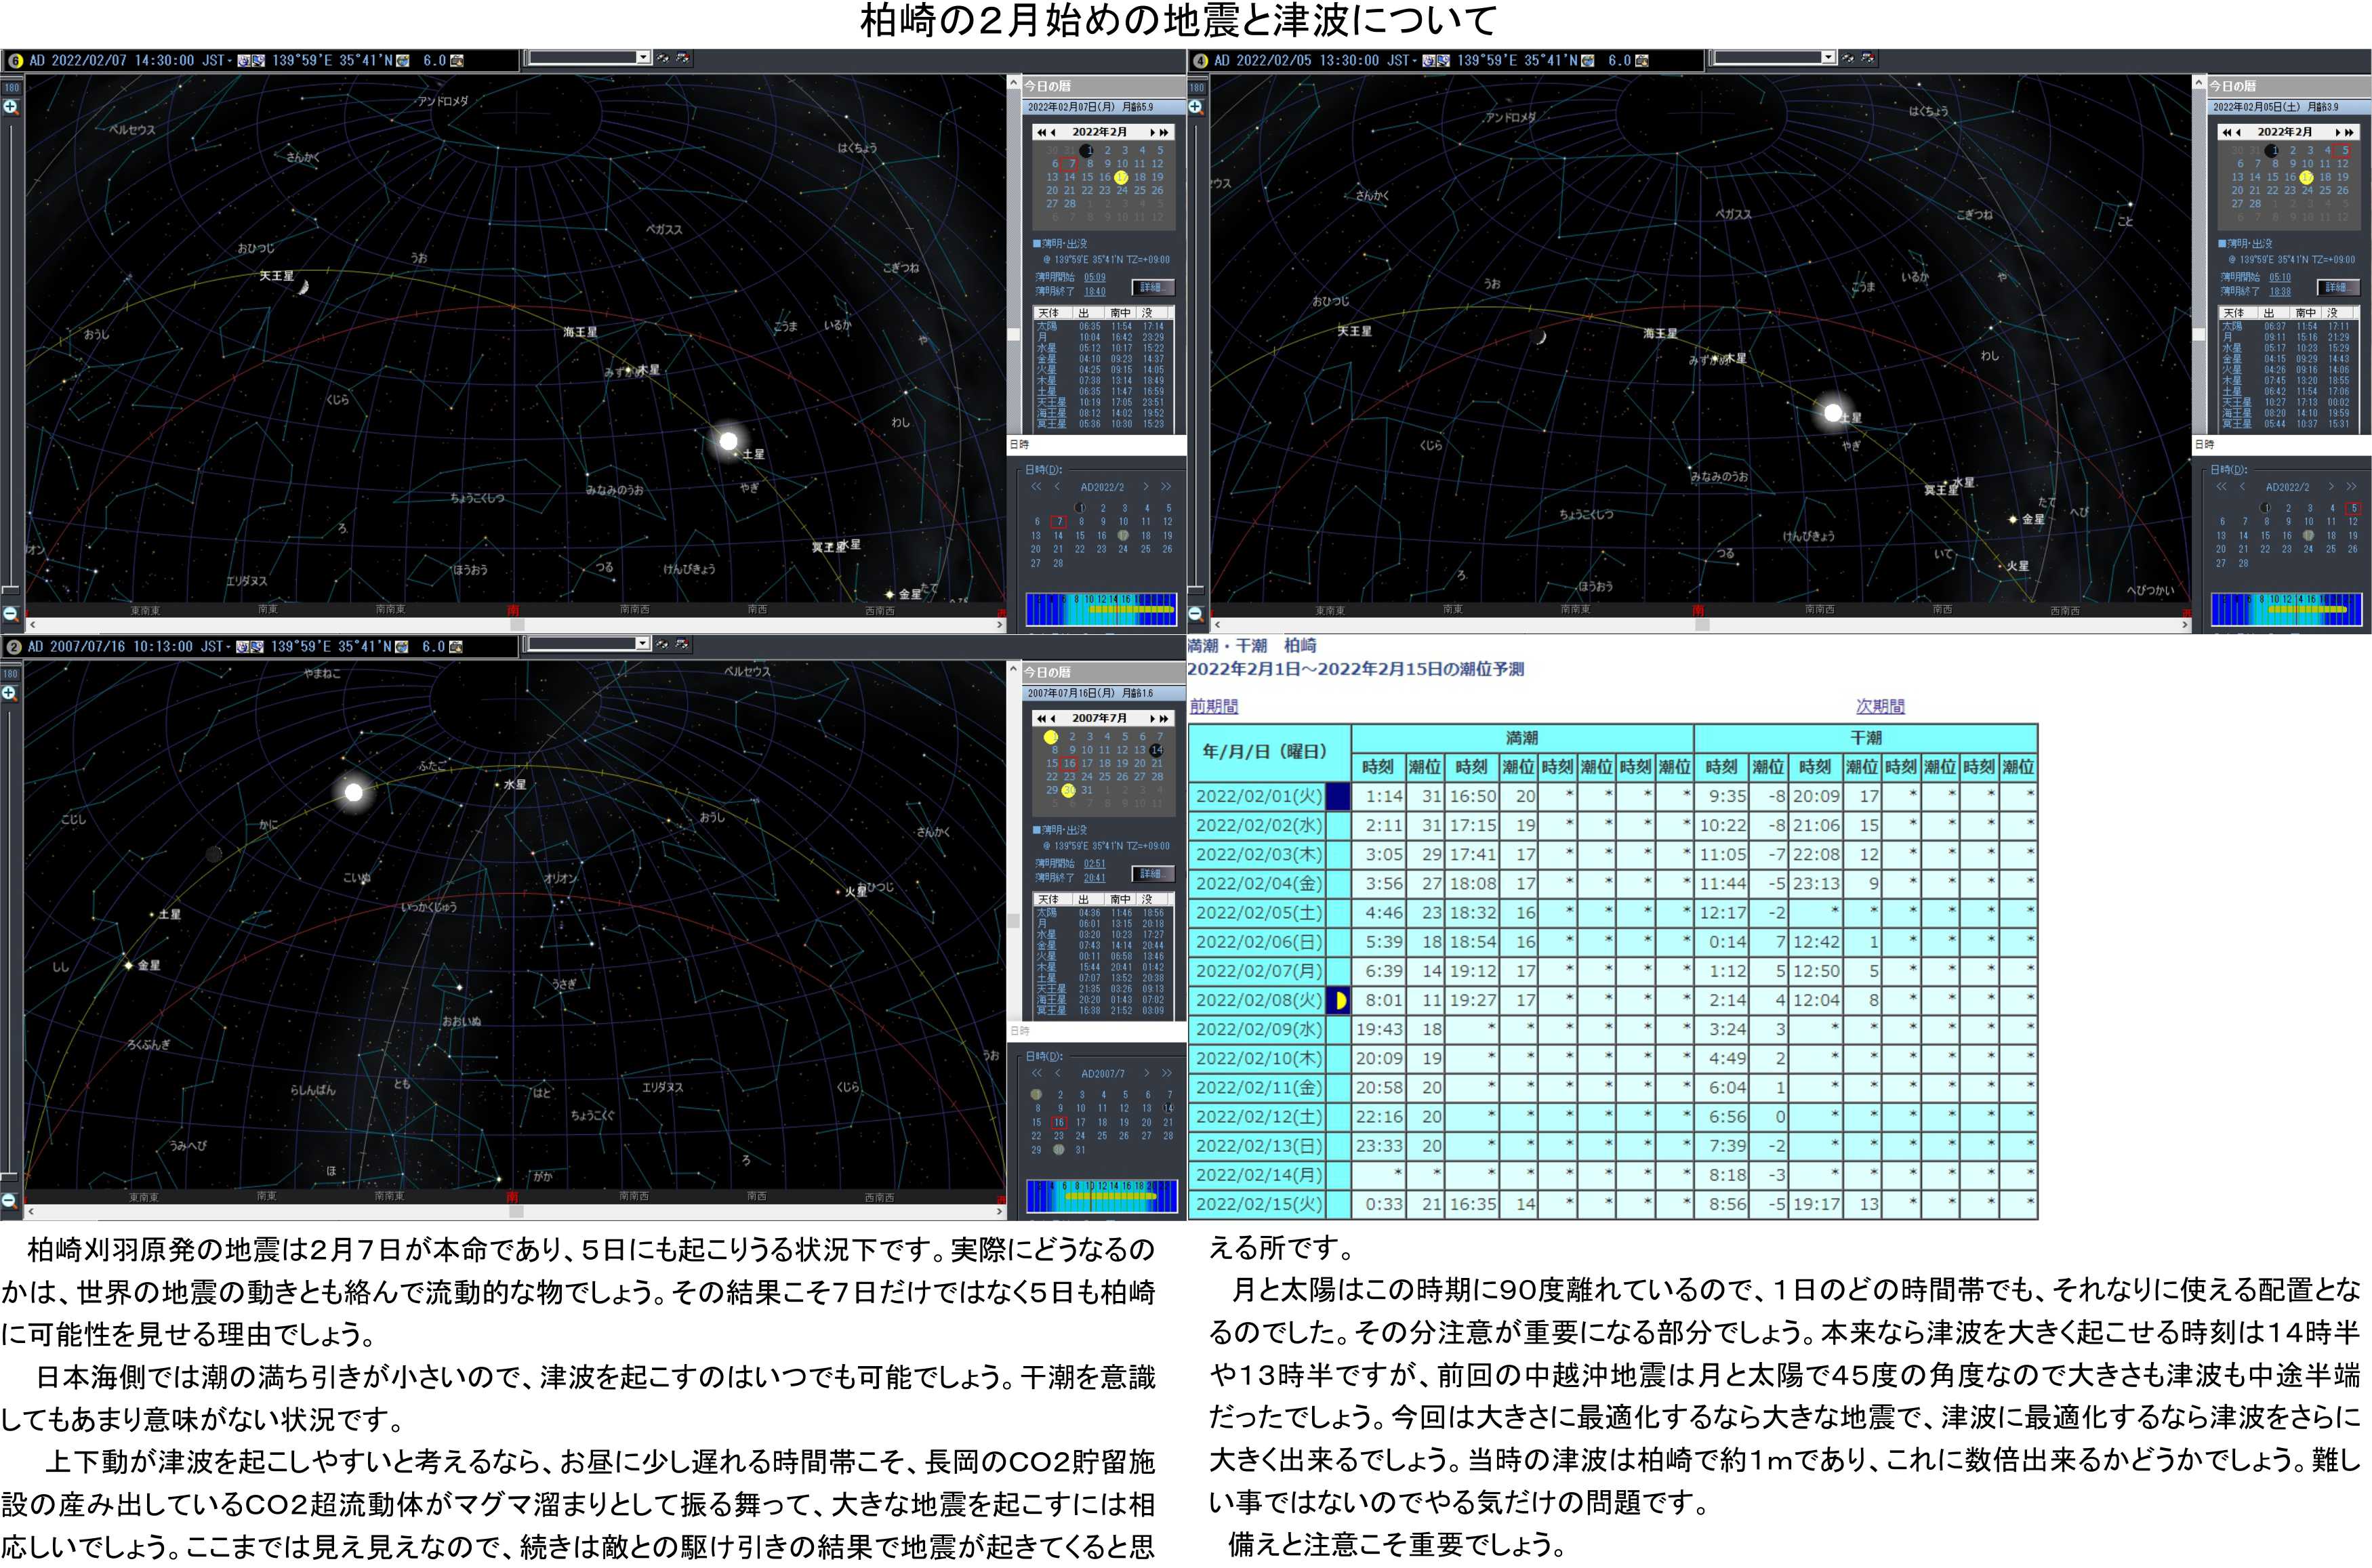Click window number 6 icon

(15, 60)
